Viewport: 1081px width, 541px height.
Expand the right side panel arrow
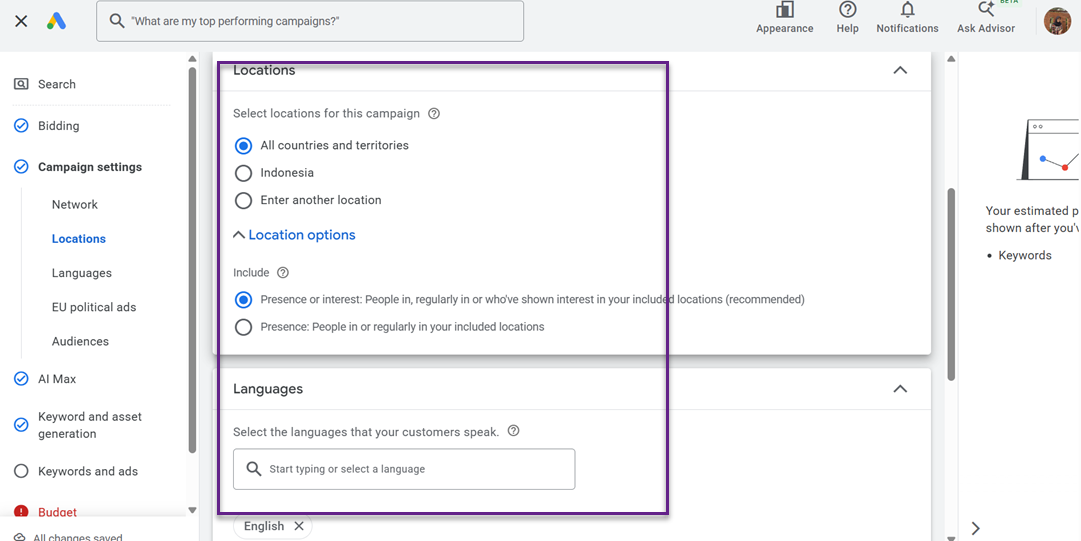pyautogui.click(x=976, y=528)
